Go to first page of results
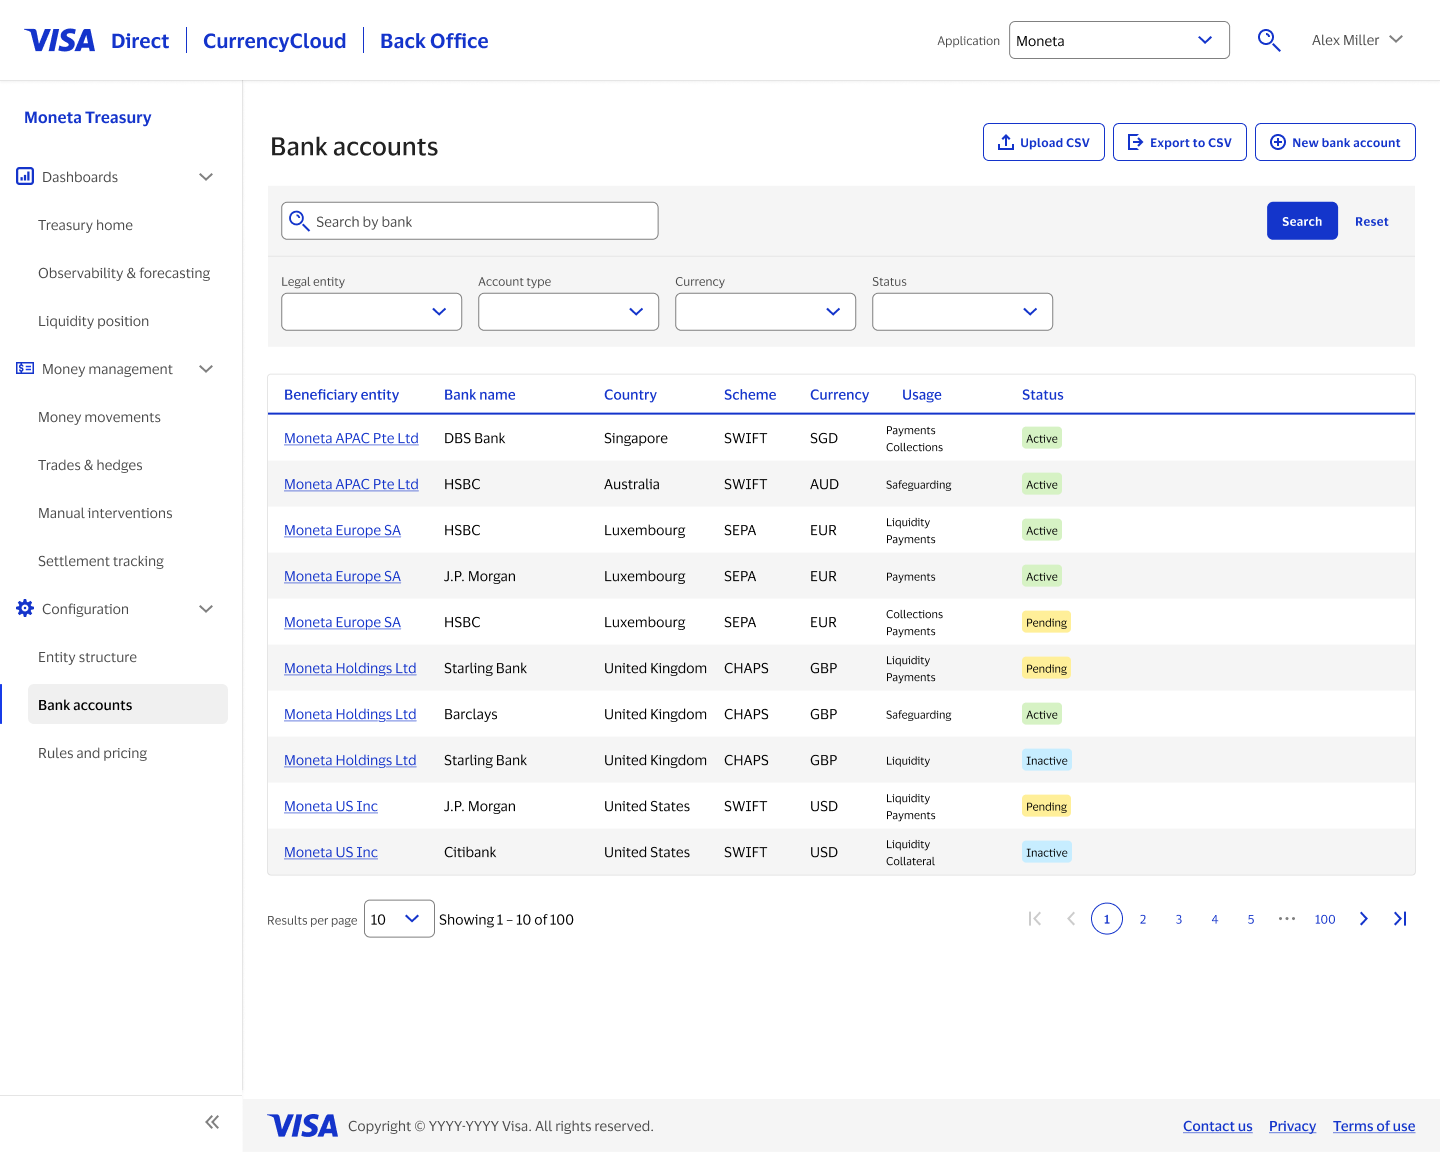The height and width of the screenshot is (1152, 1440). pos(1035,919)
